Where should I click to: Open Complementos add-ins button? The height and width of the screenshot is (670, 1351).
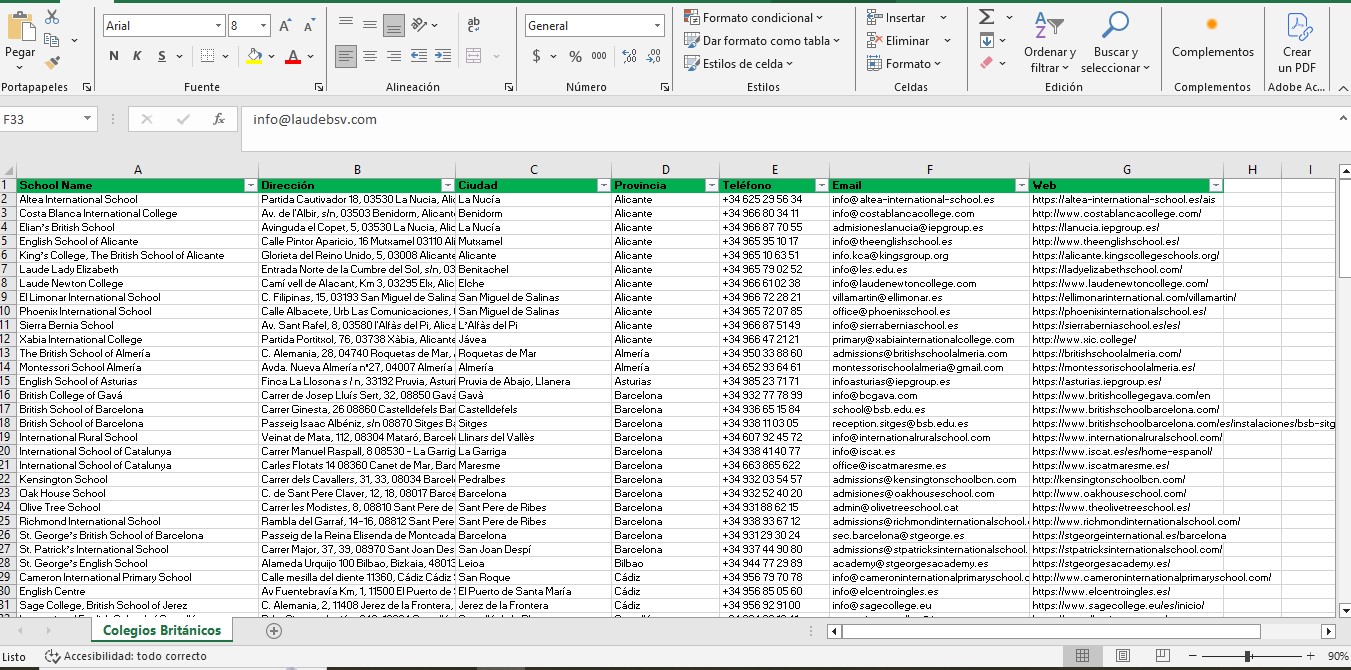pos(1212,34)
